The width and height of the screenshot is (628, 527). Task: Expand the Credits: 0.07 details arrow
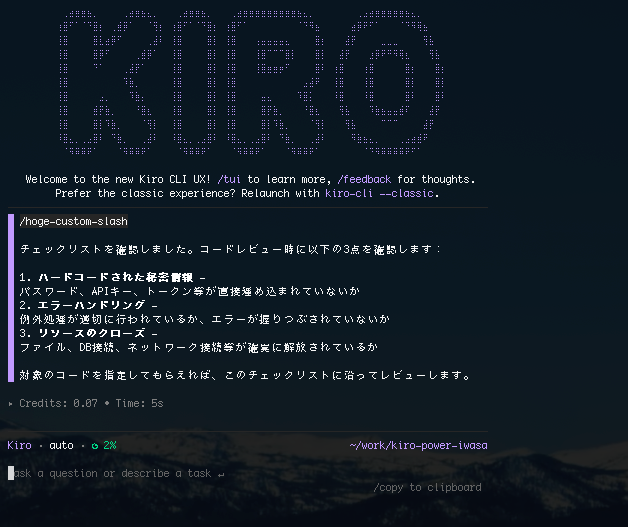point(10,404)
